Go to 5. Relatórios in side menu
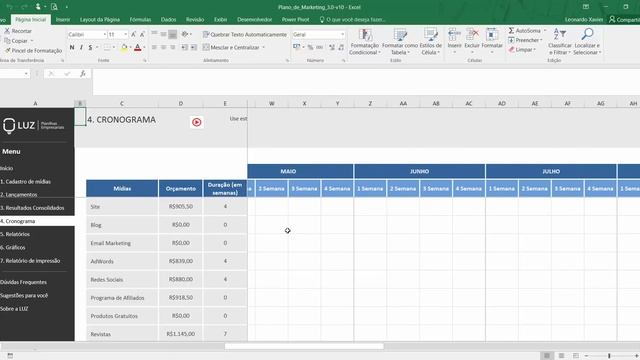The width and height of the screenshot is (640, 360). pos(15,234)
